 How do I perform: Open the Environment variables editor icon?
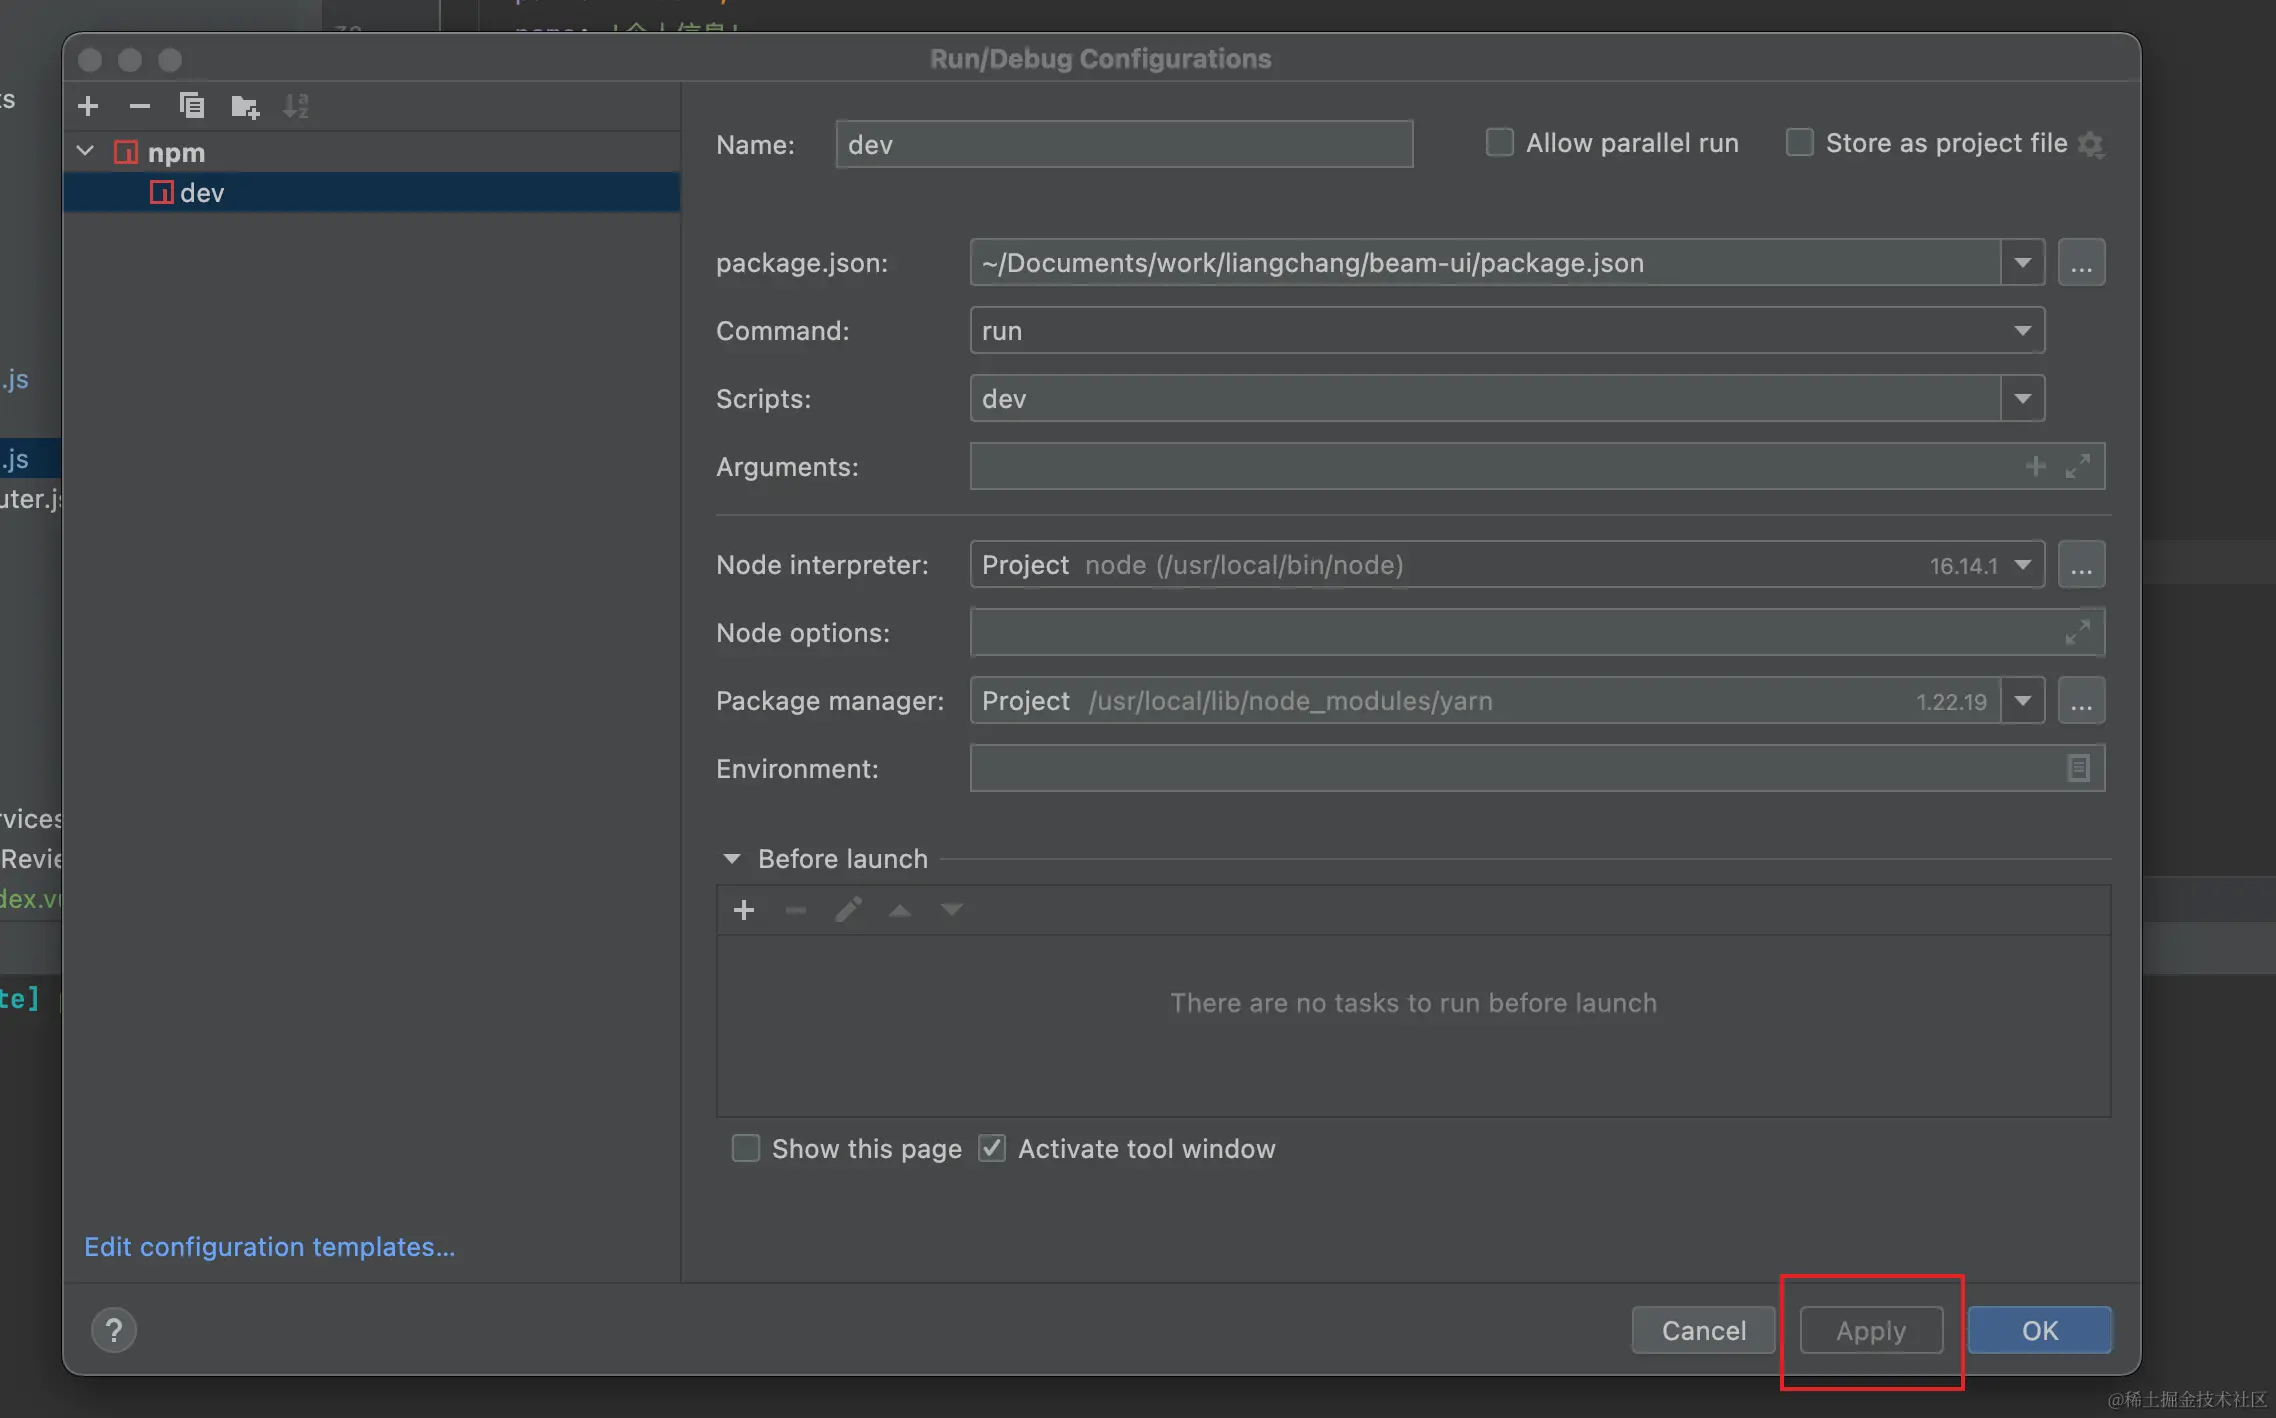[x=2078, y=768]
